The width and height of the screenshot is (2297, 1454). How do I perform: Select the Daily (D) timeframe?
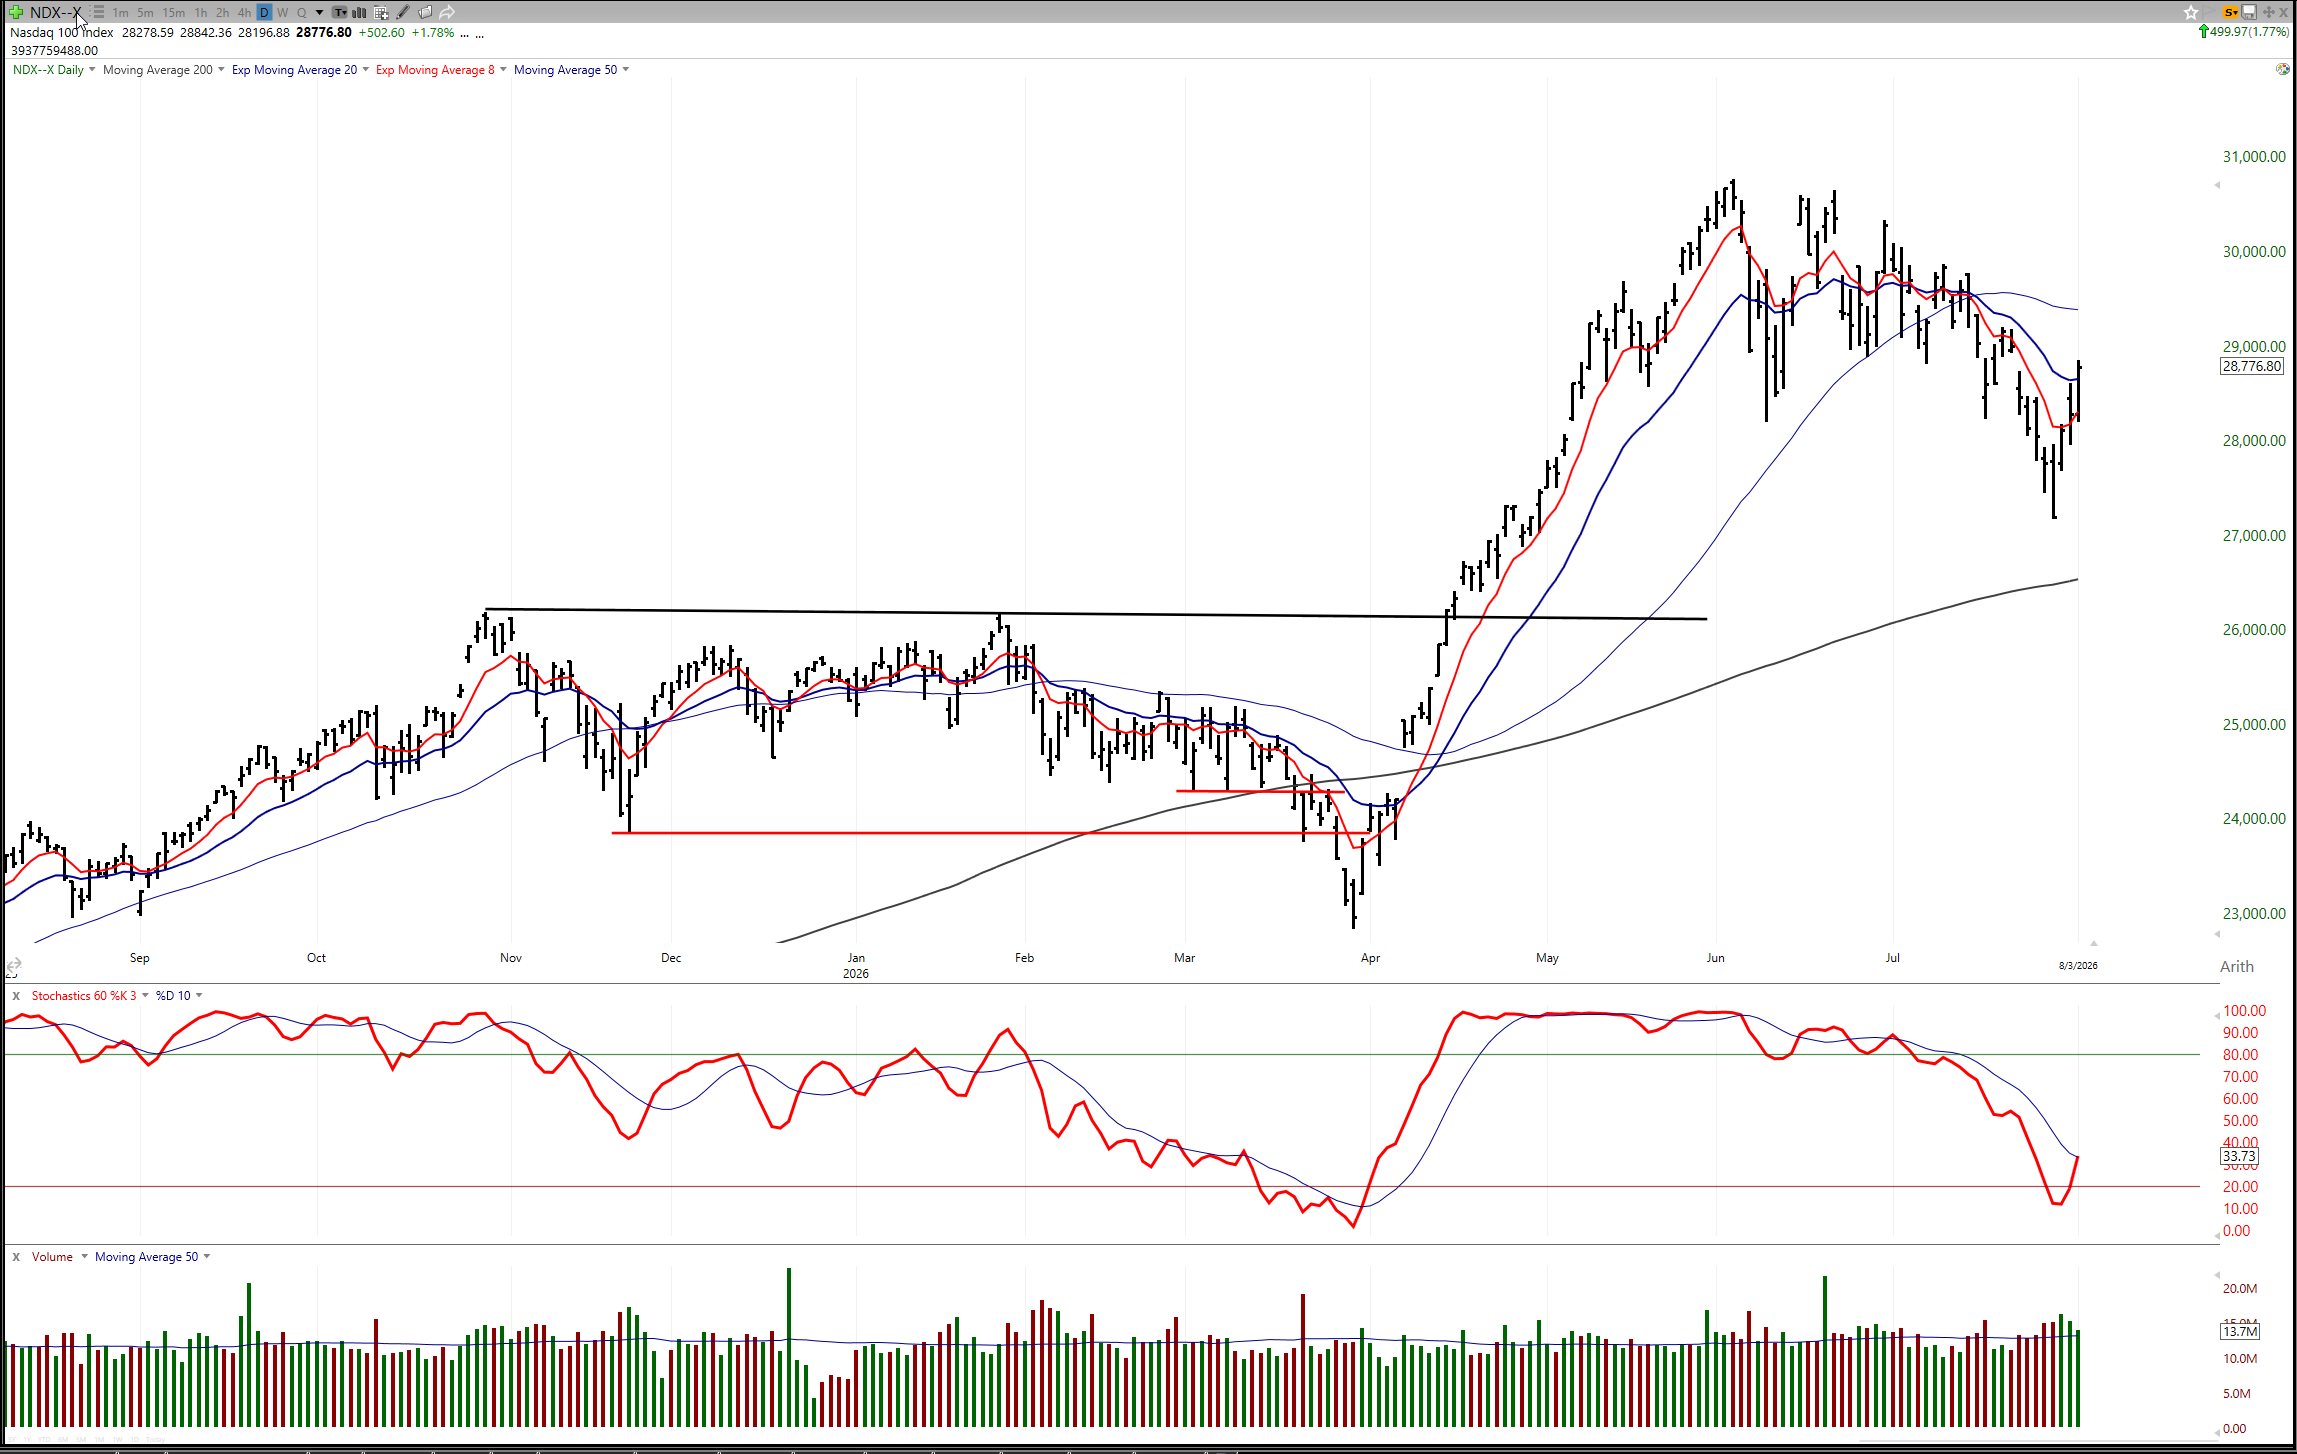click(264, 13)
